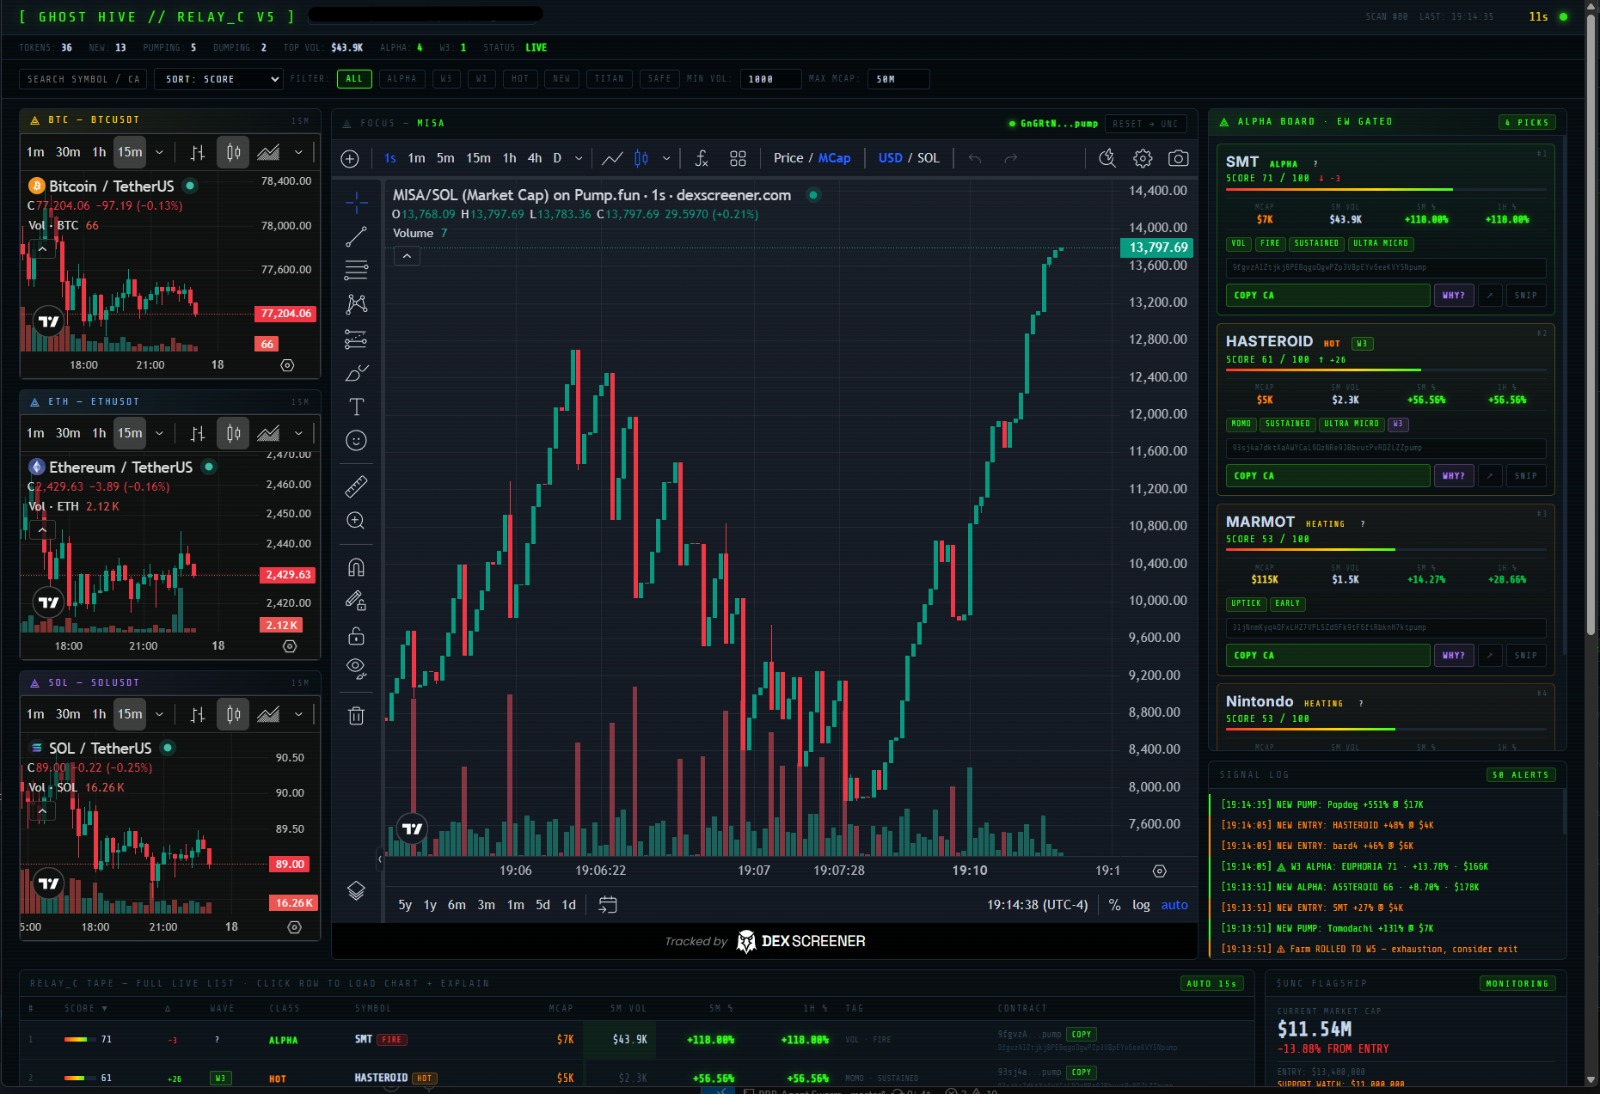Open MISA chart settings gear
1600x1094 pixels.
point(1143,158)
